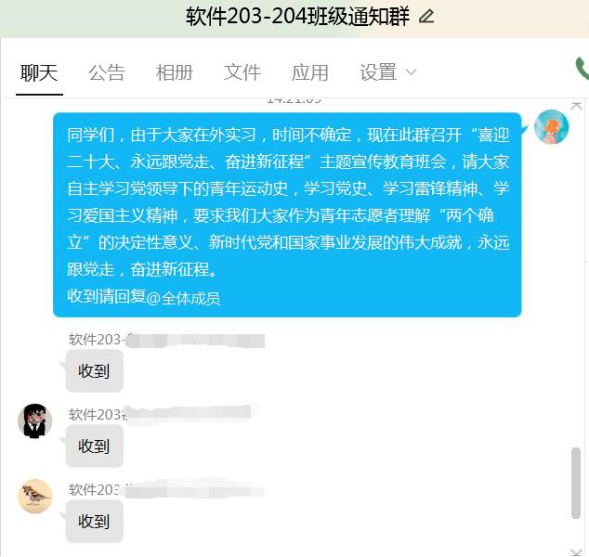Click the chat scrollbar thumb
589x557 pixels.
tap(576, 483)
